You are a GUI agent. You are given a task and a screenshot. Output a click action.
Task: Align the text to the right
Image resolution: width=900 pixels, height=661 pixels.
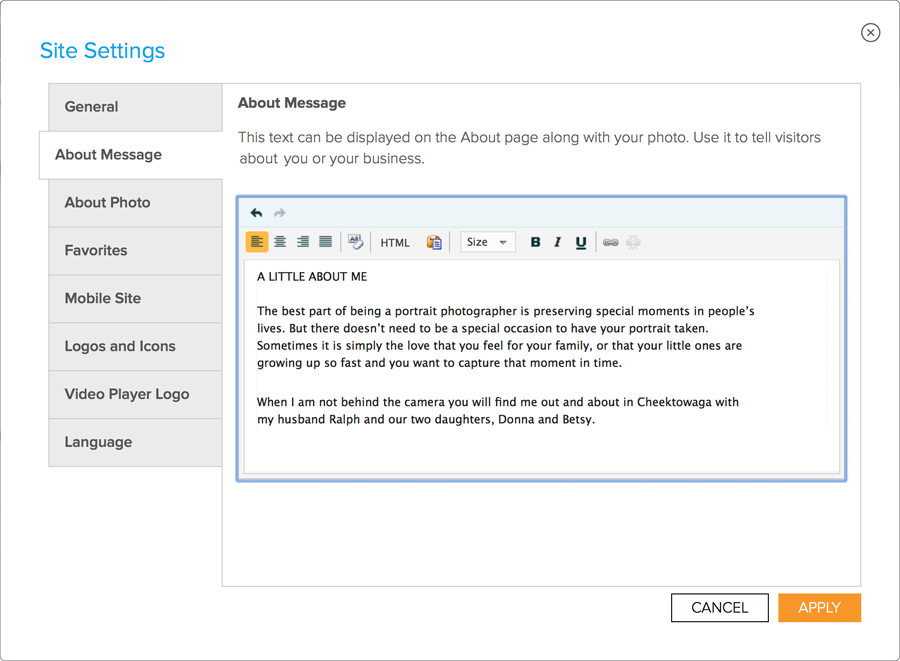303,242
